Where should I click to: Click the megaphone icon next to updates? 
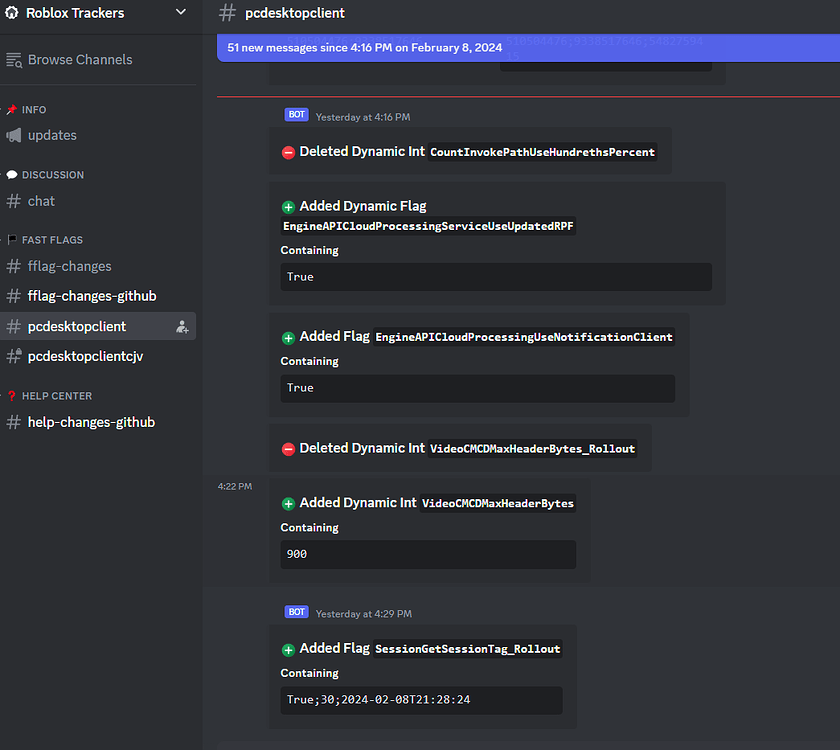[x=14, y=135]
